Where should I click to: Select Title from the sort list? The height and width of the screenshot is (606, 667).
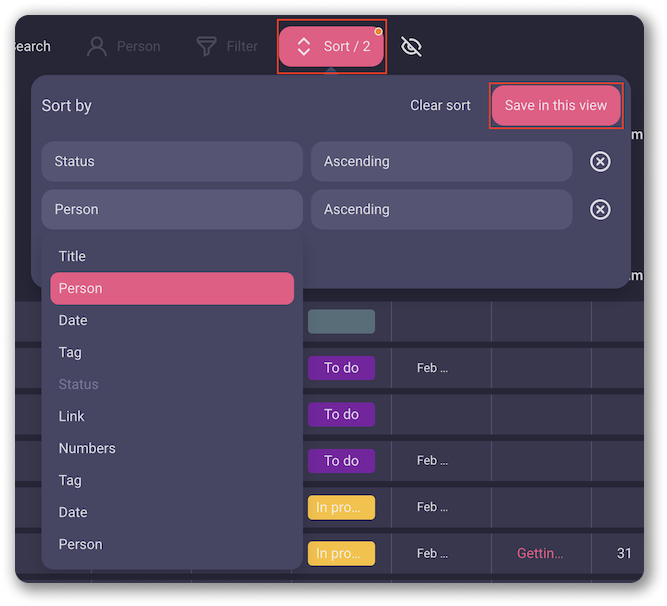[x=72, y=256]
